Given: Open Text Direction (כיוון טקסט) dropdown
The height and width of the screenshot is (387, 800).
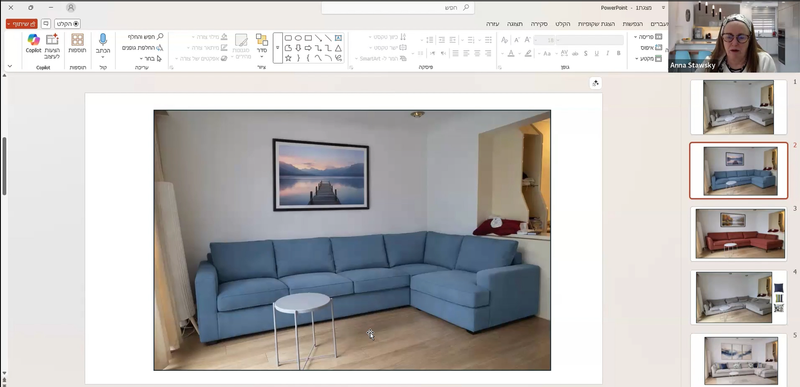Looking at the screenshot, I should click(x=387, y=37).
